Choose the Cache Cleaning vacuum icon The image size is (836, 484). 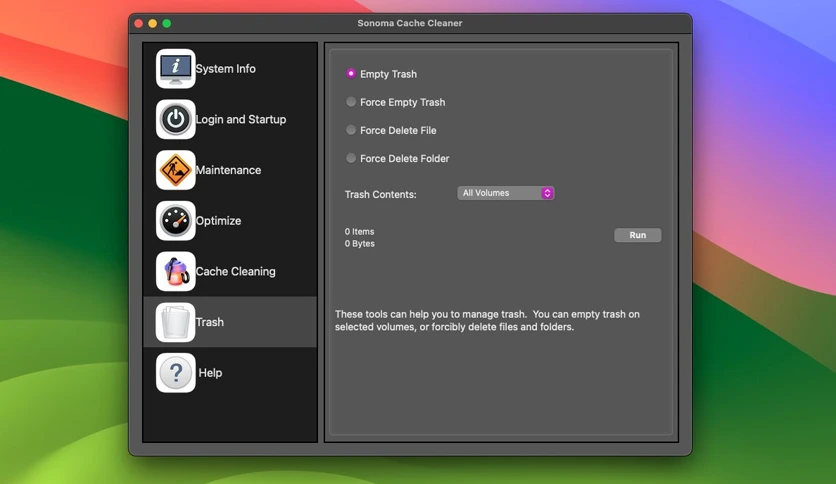point(175,271)
